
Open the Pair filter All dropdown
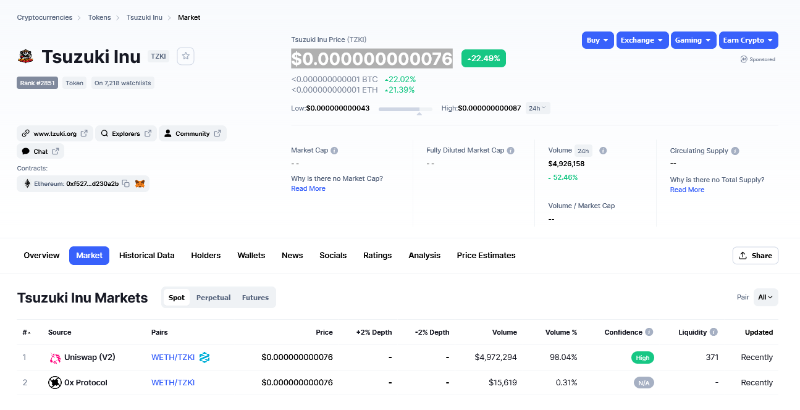point(766,297)
